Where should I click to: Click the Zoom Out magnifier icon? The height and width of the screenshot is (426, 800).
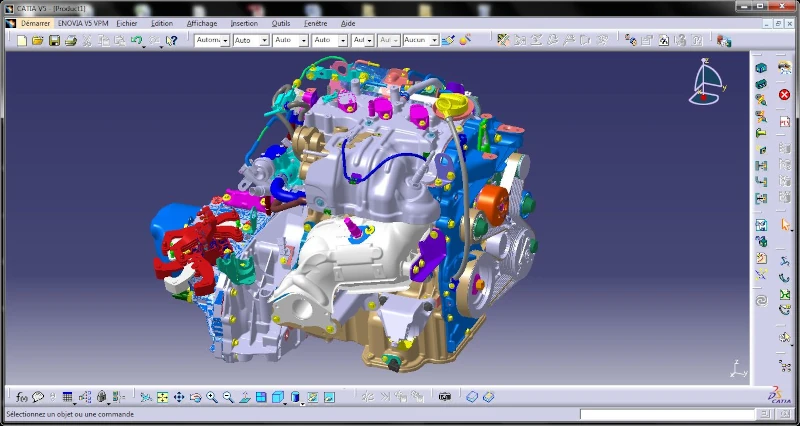pos(228,397)
